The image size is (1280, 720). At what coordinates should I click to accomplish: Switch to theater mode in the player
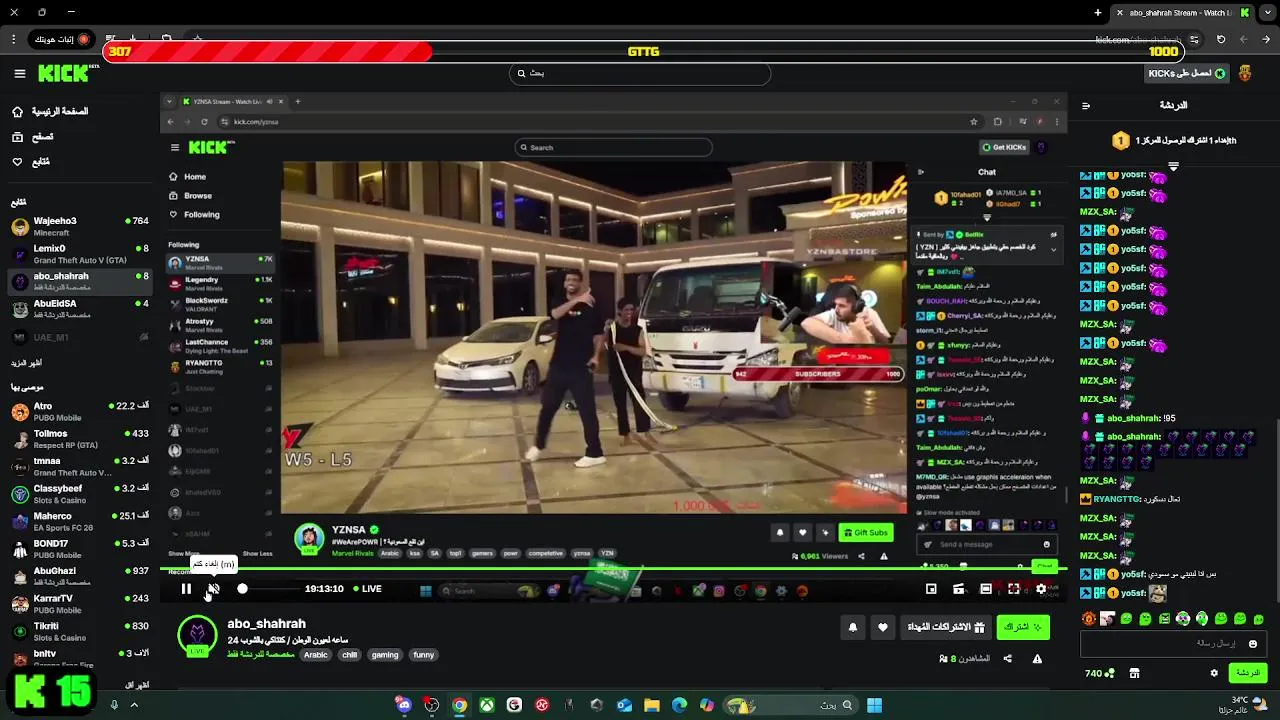pos(986,589)
